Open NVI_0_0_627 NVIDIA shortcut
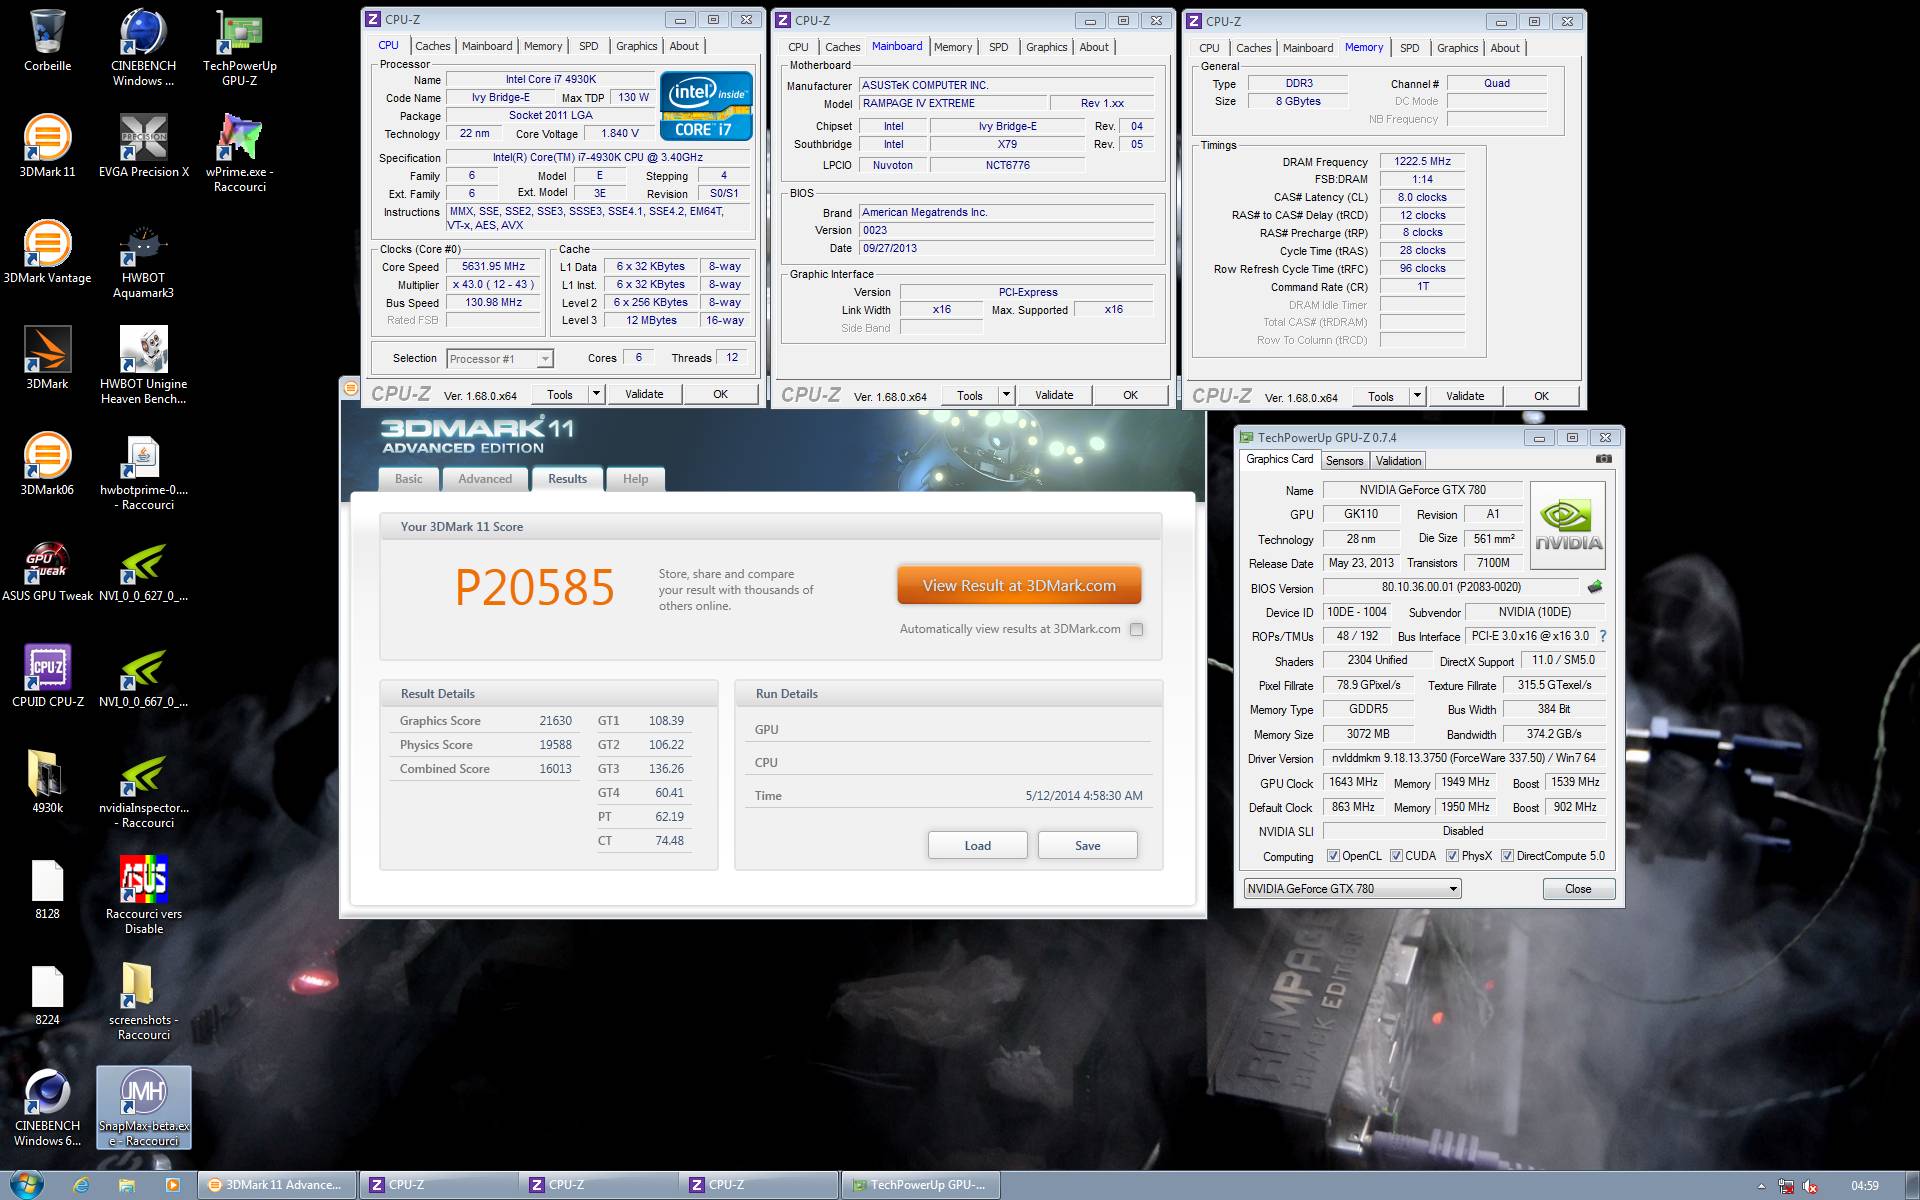This screenshot has width=1920, height=1200. [143, 570]
